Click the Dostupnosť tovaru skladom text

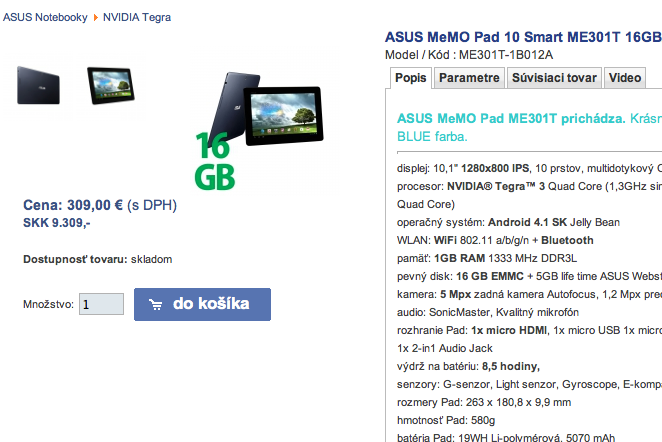pyautogui.click(x=98, y=259)
